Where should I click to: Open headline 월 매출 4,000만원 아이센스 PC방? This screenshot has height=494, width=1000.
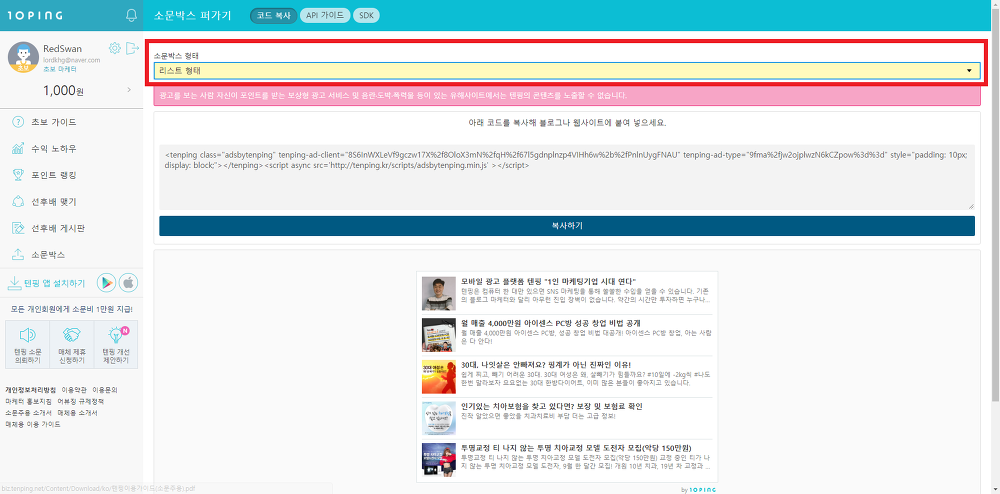(x=550, y=323)
